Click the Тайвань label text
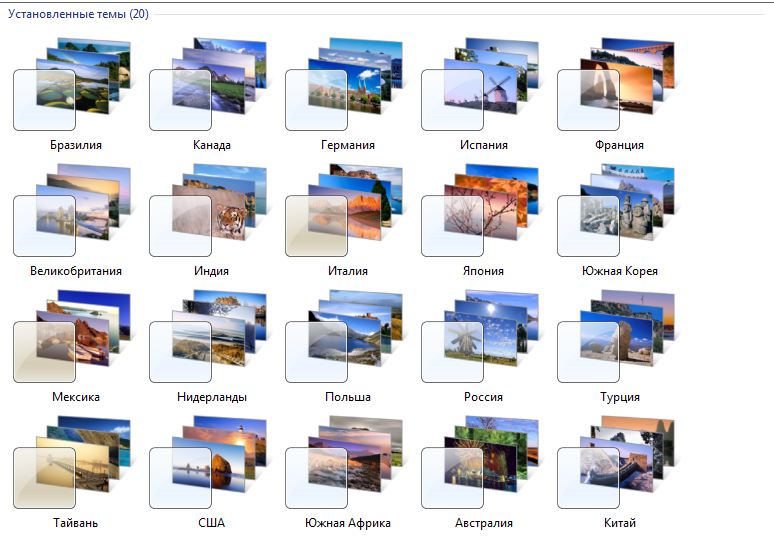Image resolution: width=774 pixels, height=543 pixels. tap(76, 523)
